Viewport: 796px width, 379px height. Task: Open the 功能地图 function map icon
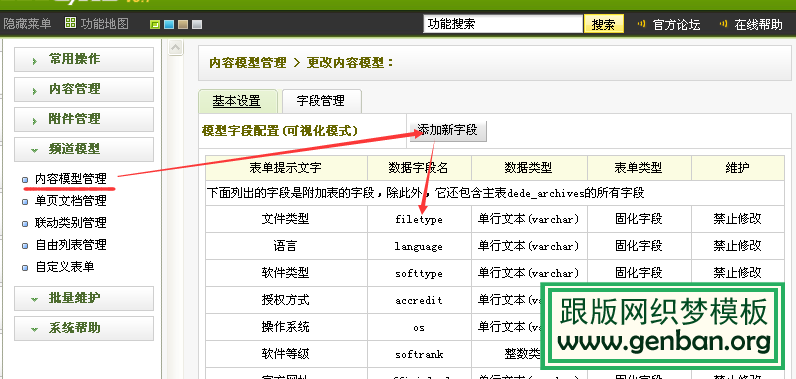coord(71,23)
